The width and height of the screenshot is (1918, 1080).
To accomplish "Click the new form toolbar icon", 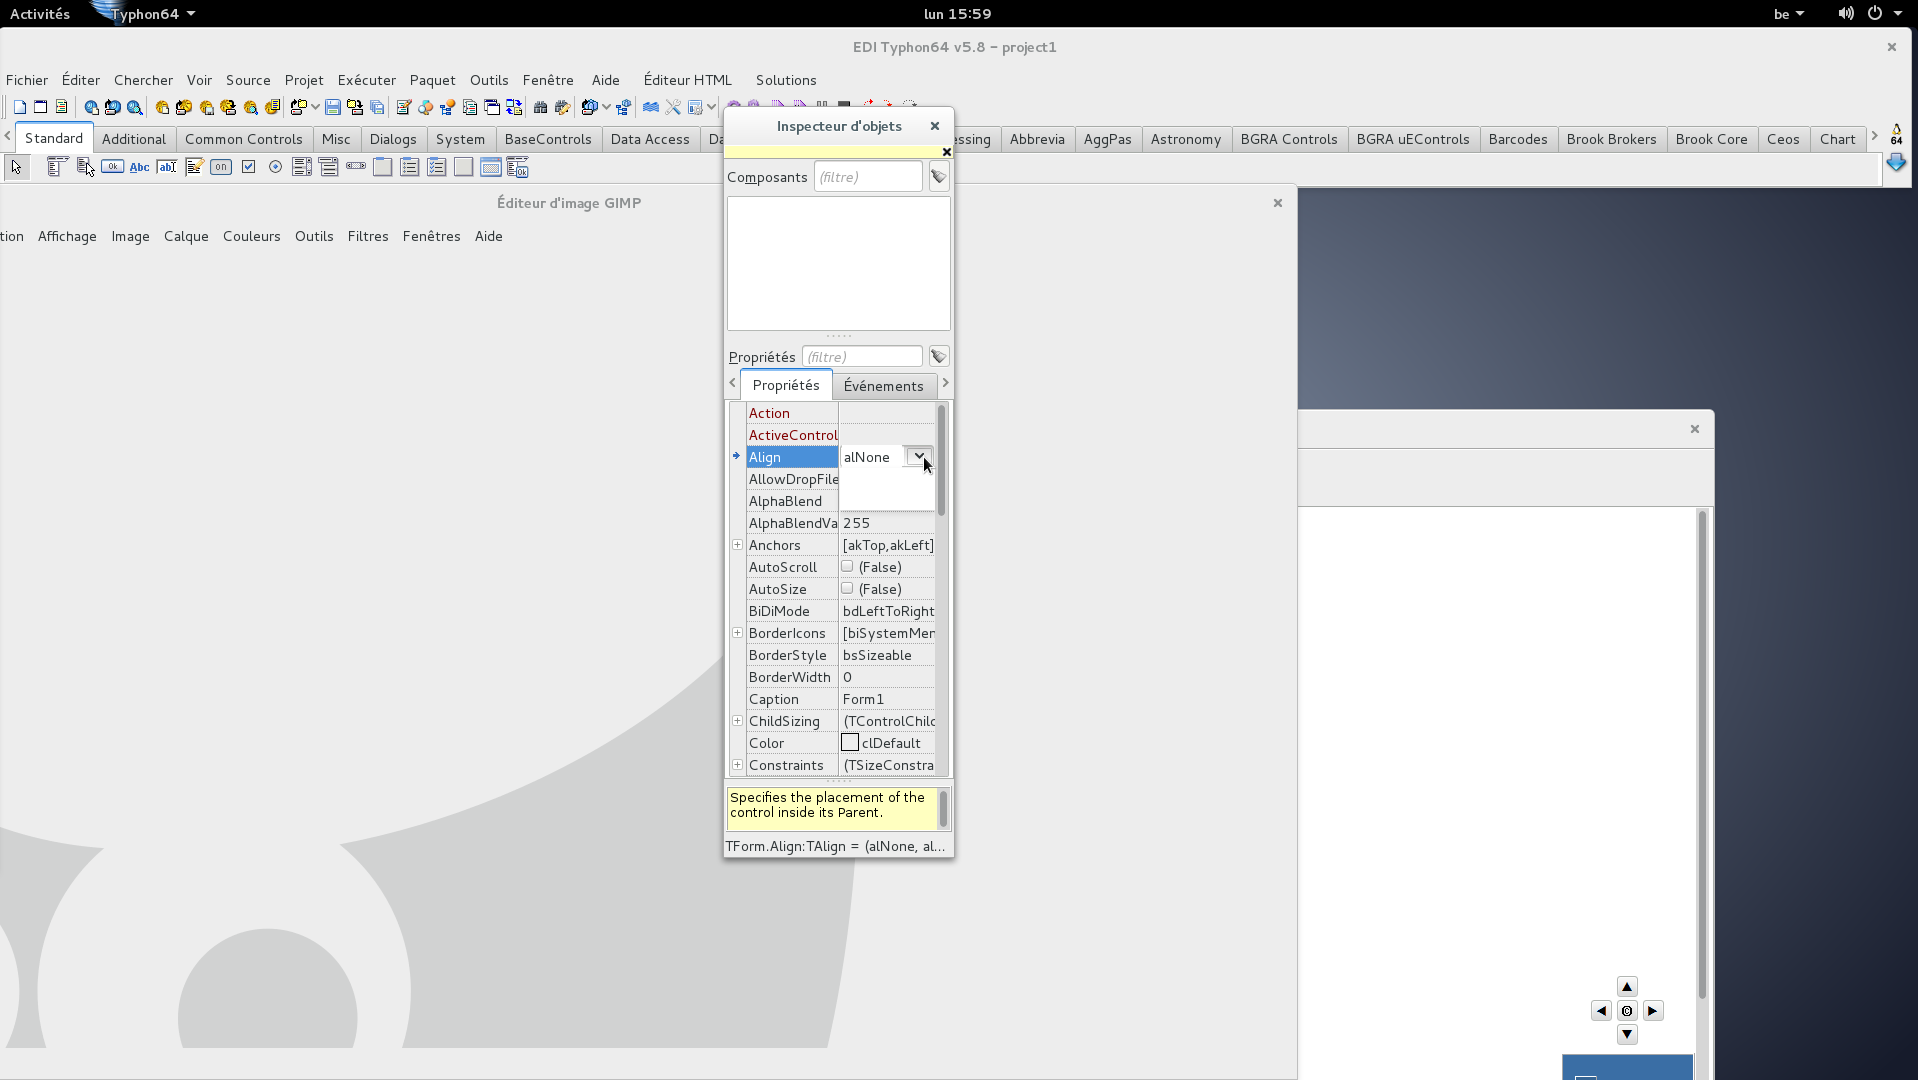I will coord(41,107).
